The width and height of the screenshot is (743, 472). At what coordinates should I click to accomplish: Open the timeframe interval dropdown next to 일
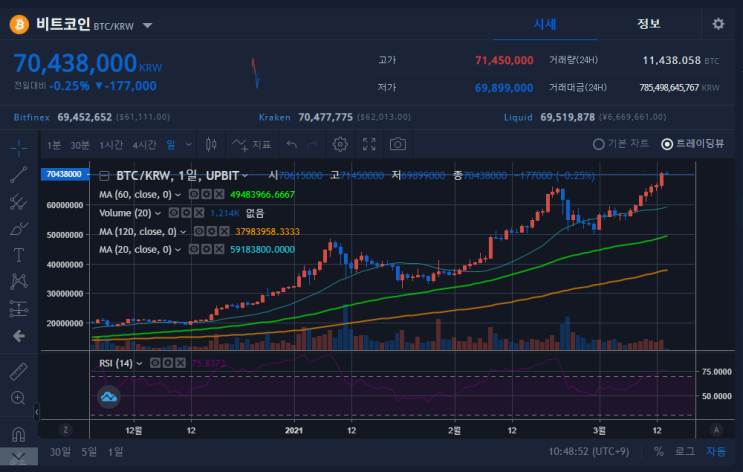tap(189, 144)
